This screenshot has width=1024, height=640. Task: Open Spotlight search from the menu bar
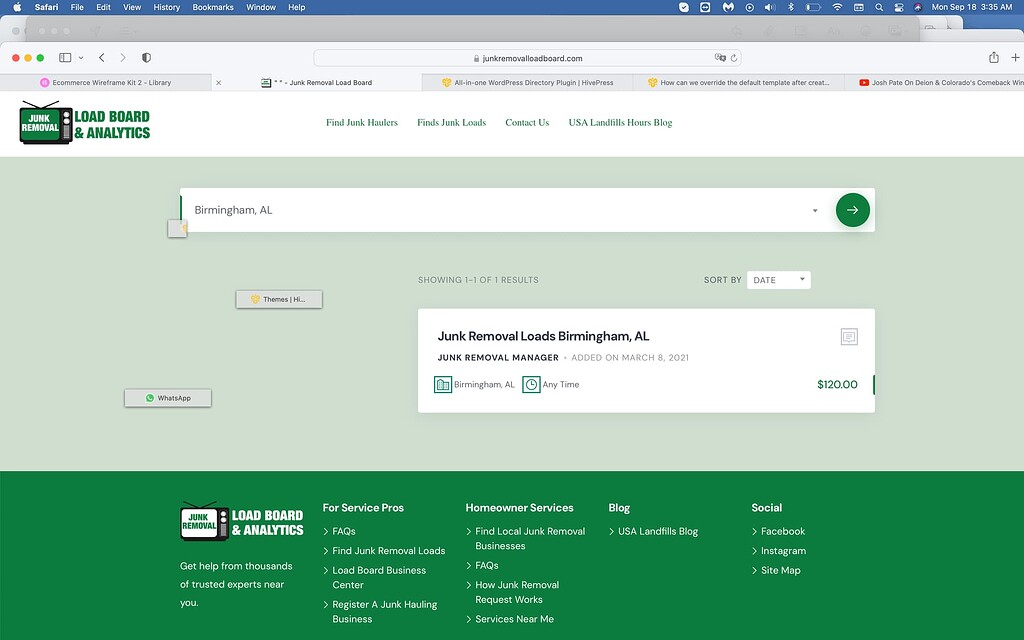coord(878,7)
